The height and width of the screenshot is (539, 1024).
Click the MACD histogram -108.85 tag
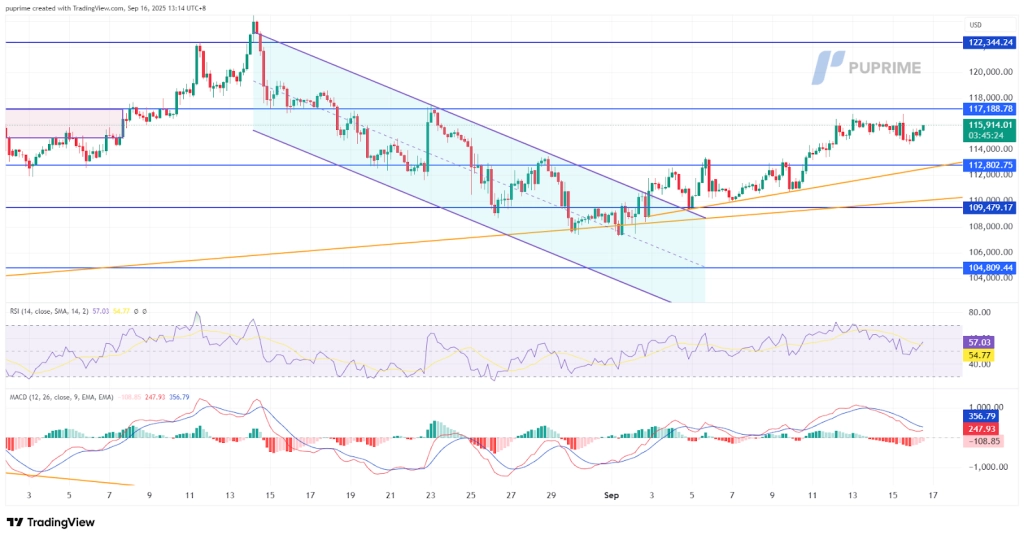coord(984,441)
